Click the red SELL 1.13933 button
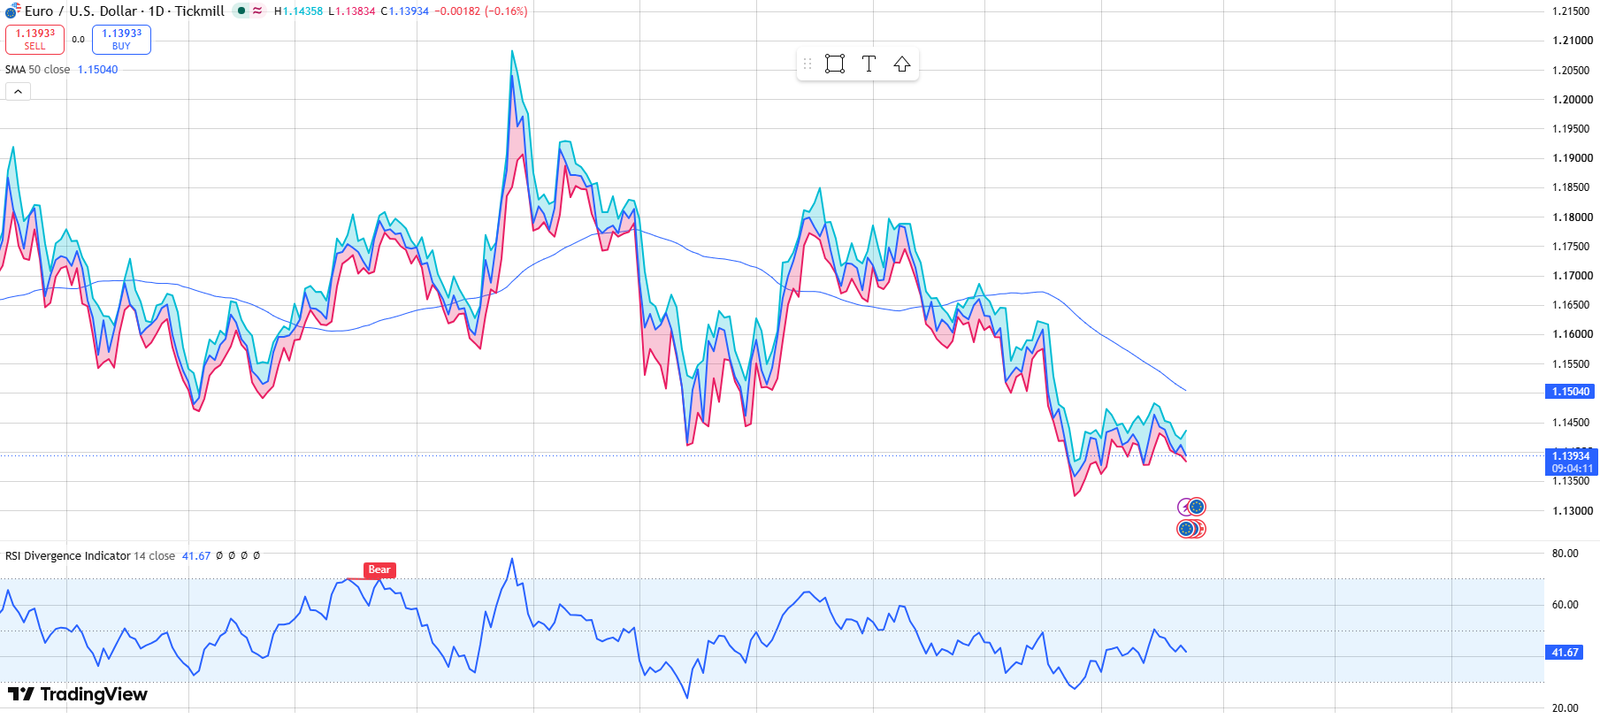 click(x=35, y=39)
